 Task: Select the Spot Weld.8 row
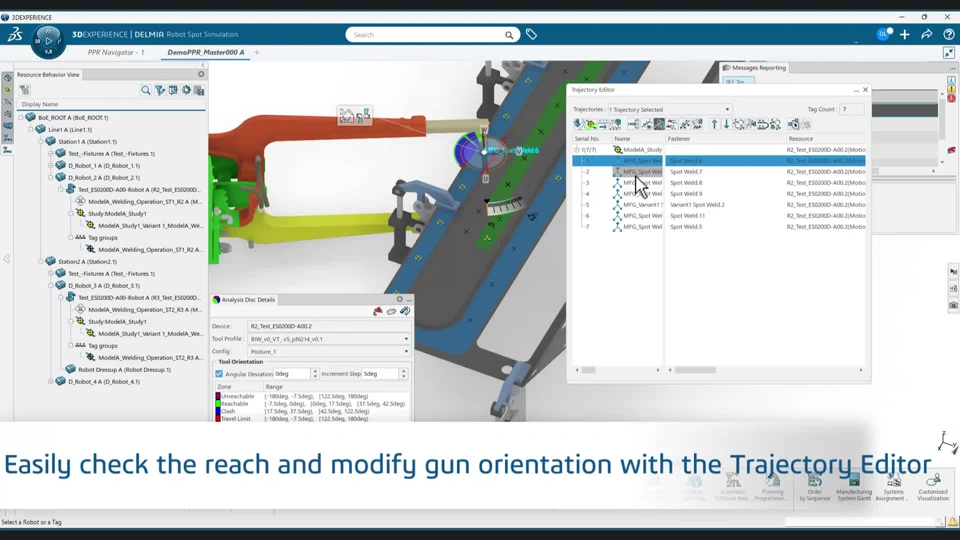click(719, 182)
